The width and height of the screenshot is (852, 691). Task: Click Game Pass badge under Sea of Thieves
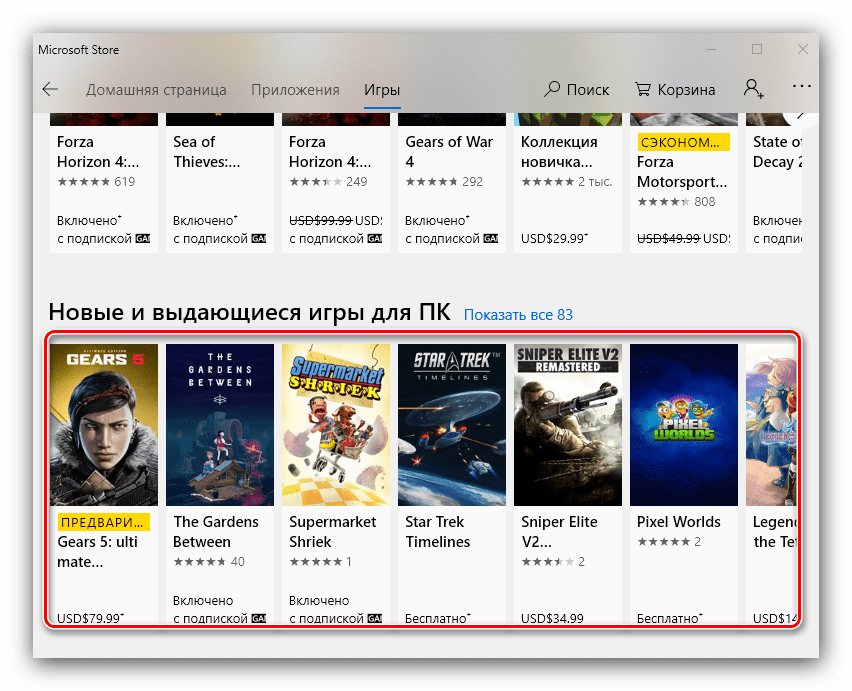(x=259, y=238)
